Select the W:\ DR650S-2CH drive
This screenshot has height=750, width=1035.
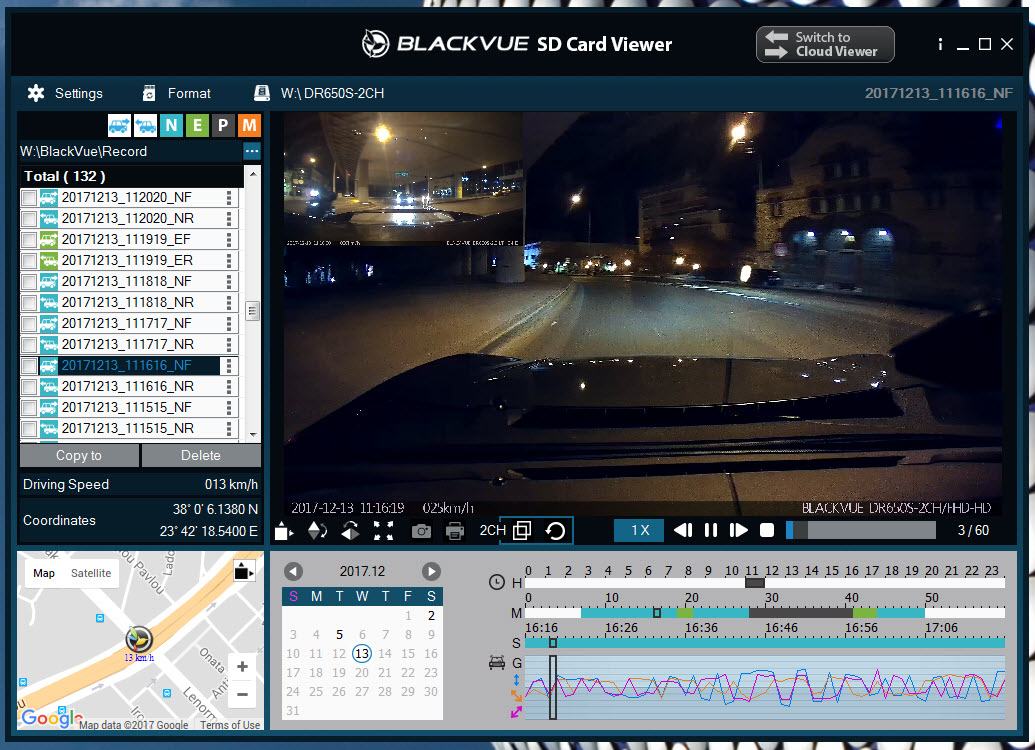coord(319,93)
